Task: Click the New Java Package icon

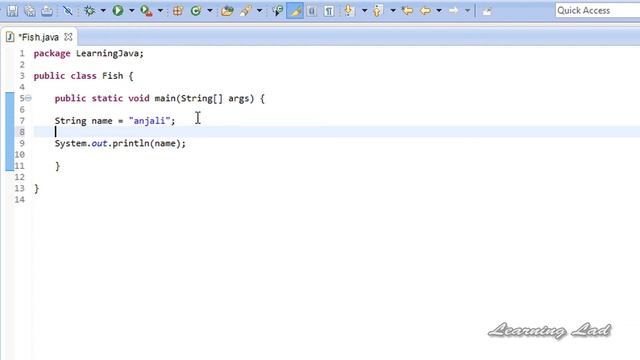Action: [178, 11]
